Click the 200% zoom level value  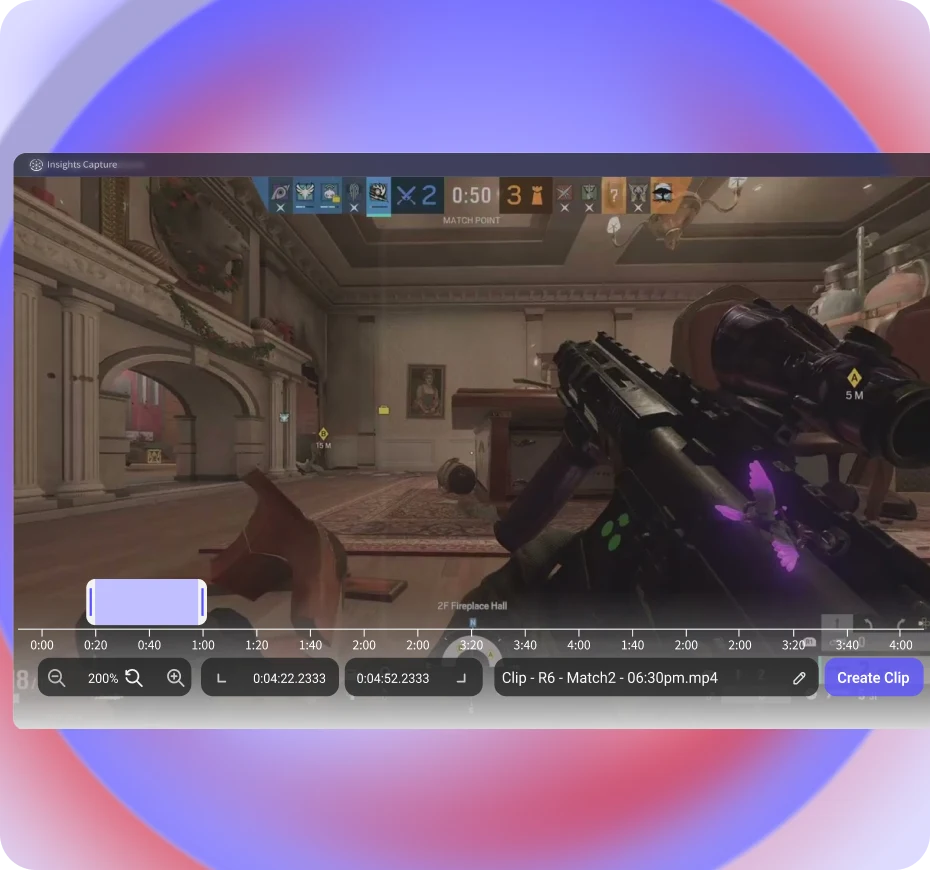click(103, 678)
